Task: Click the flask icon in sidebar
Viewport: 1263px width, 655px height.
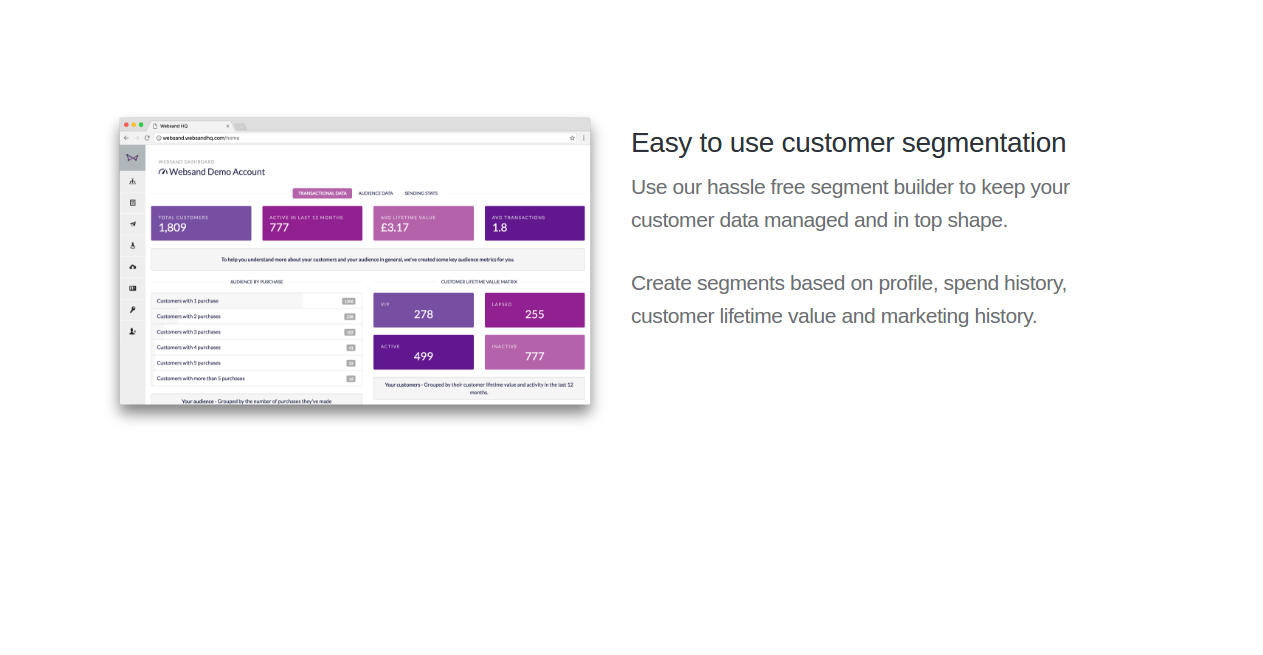Action: 132,245
